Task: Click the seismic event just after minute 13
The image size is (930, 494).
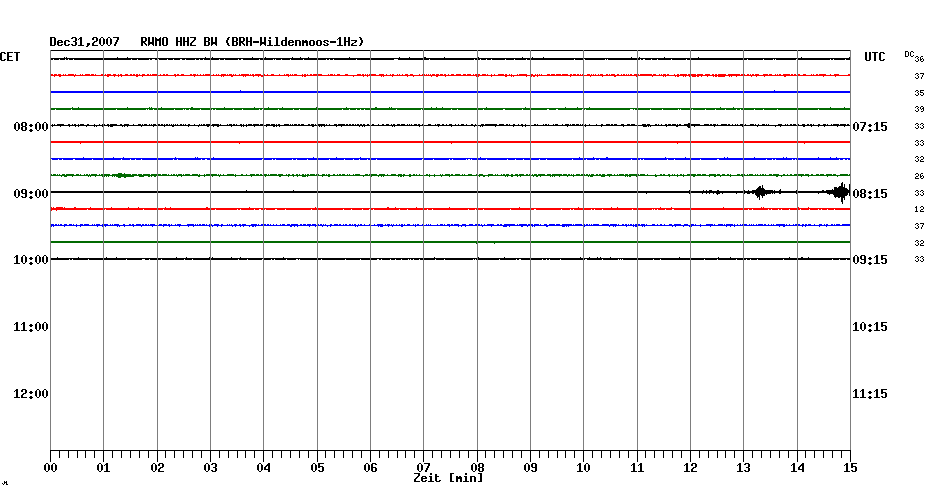Action: pos(762,192)
